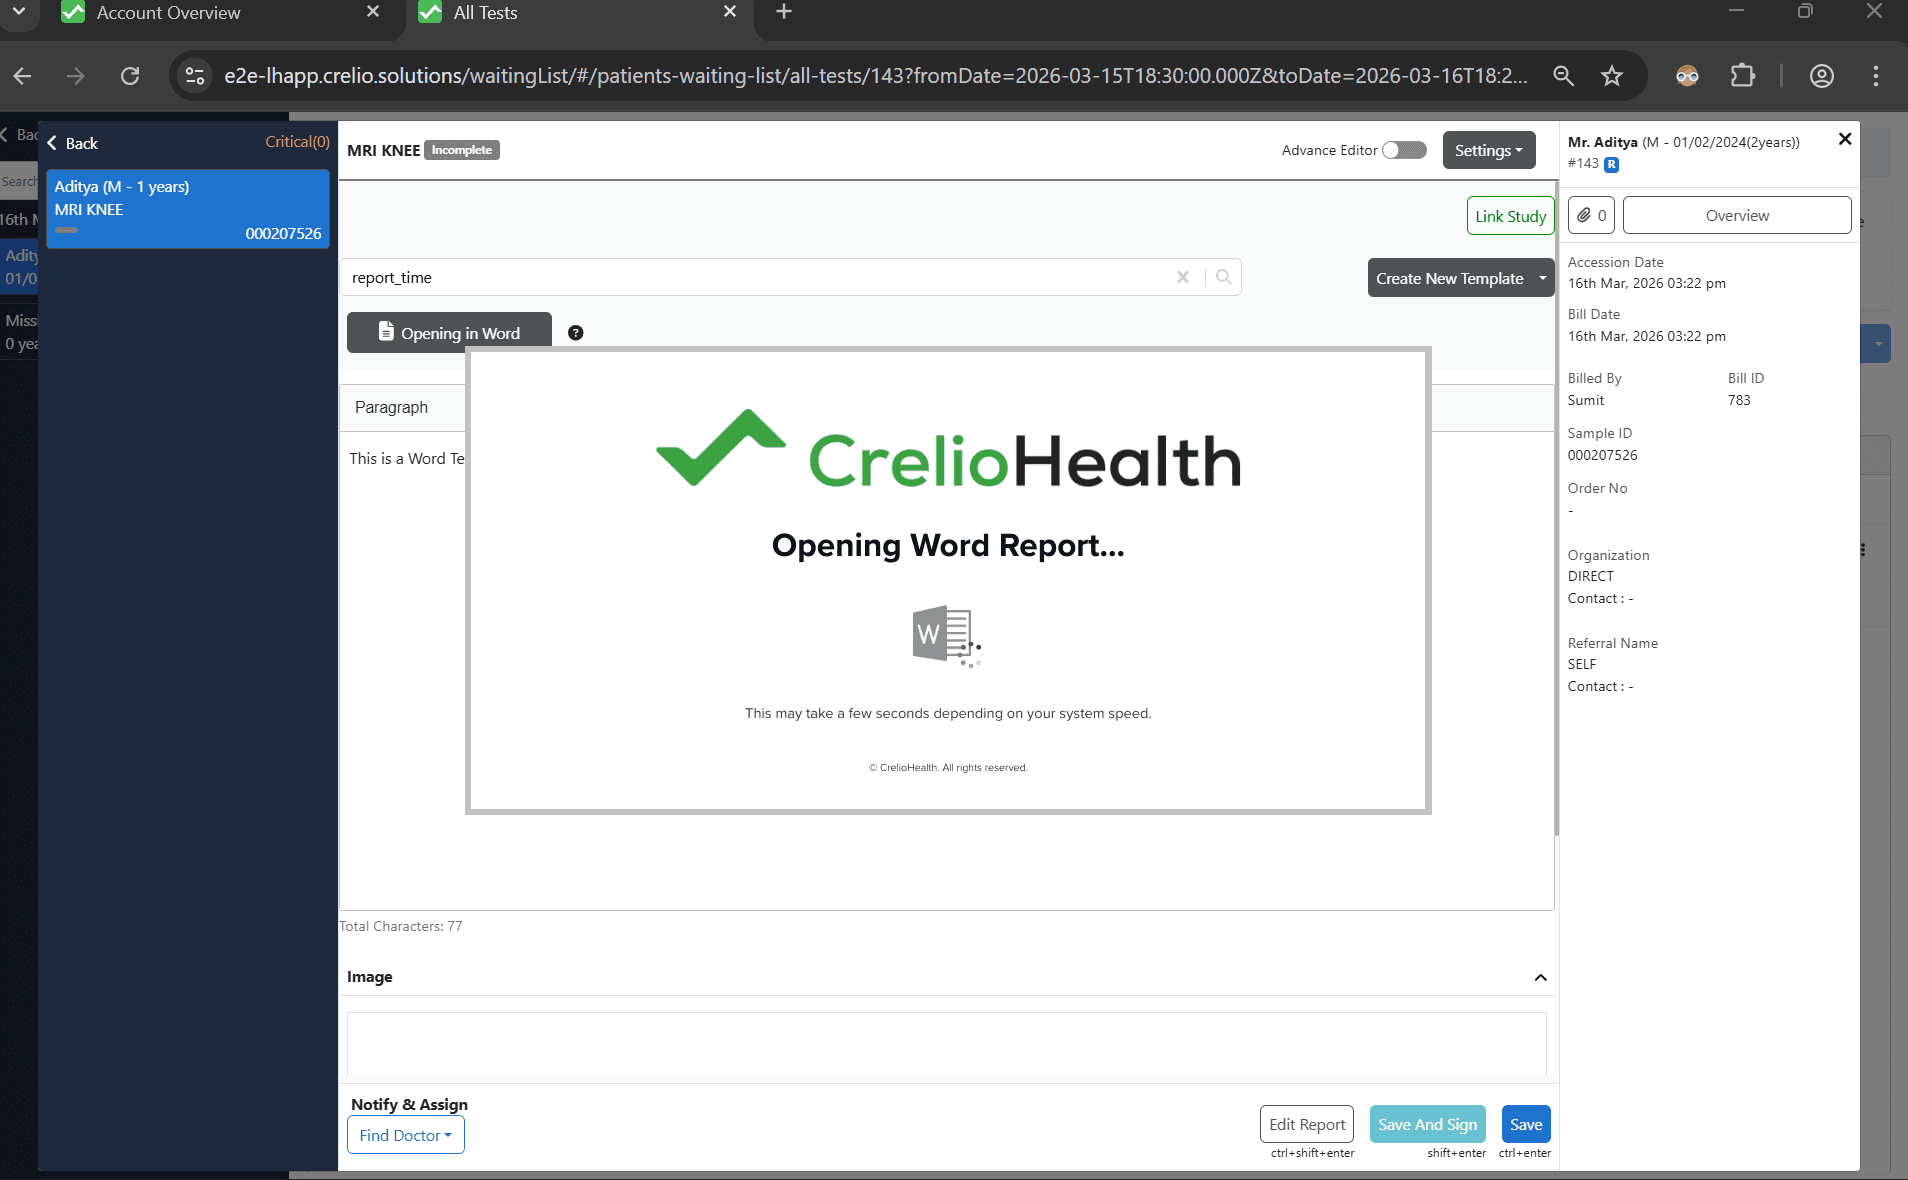
Task: Click the Link Study button
Action: (x=1510, y=216)
